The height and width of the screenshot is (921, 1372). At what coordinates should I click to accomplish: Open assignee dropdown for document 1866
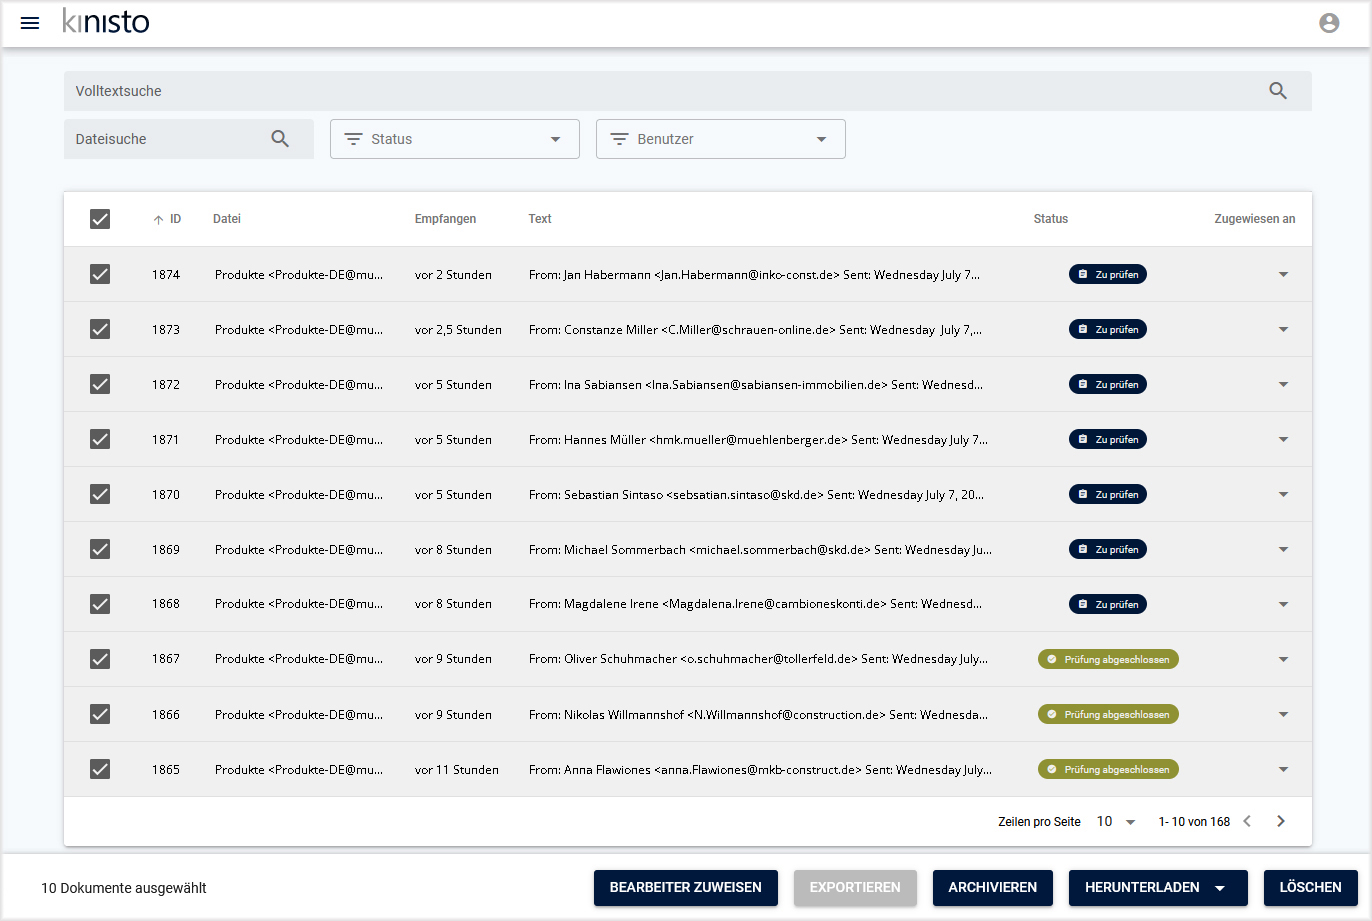pos(1283,714)
